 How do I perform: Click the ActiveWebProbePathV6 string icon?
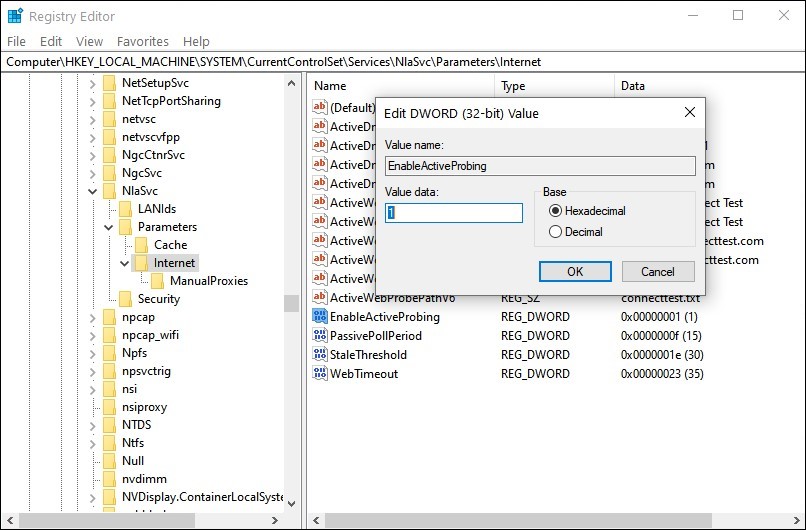[x=320, y=298]
